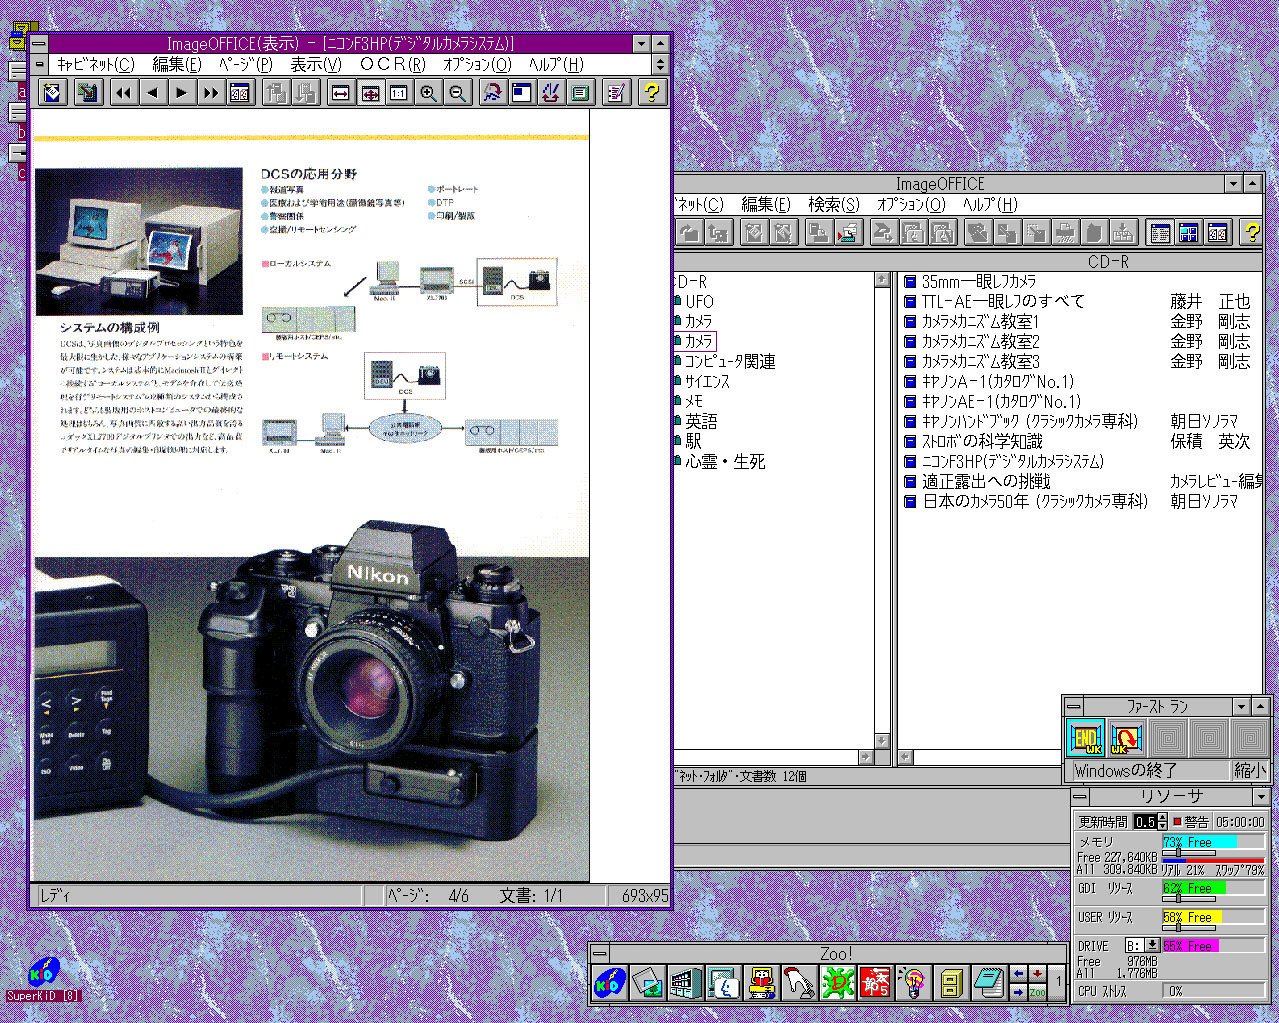
Task: Adjust 更新時間 spinner arrows
Action: (x=1162, y=822)
